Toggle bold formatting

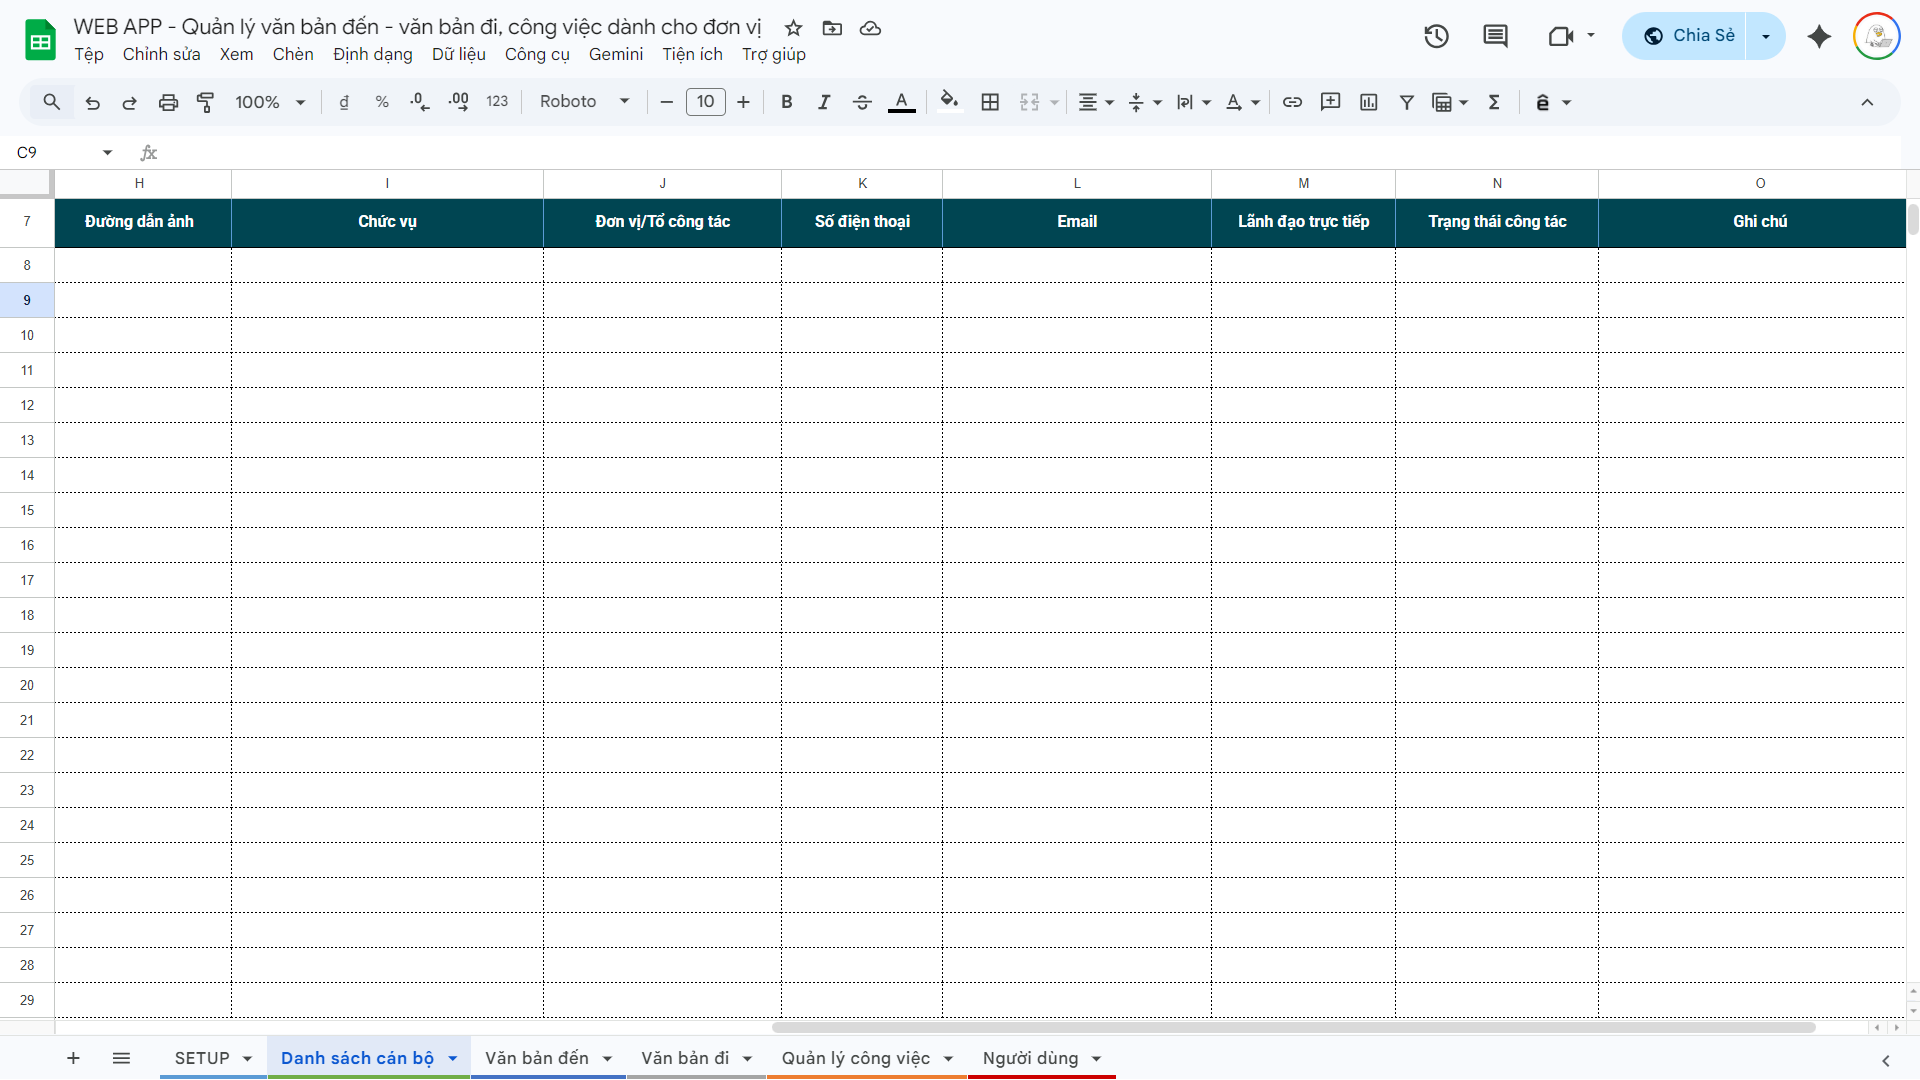coord(787,102)
